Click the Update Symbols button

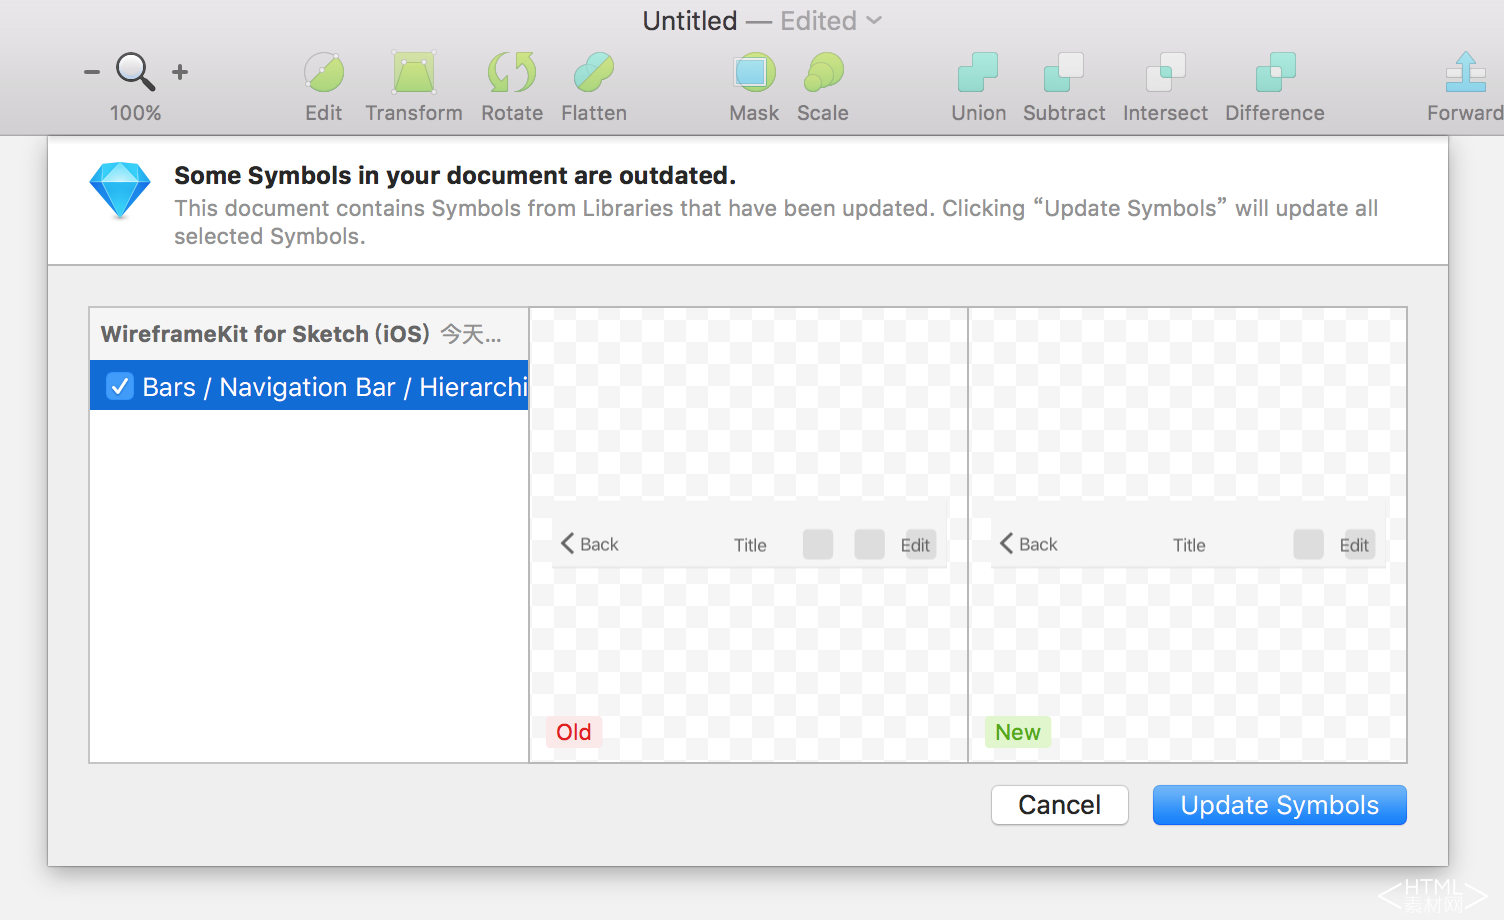tap(1279, 805)
